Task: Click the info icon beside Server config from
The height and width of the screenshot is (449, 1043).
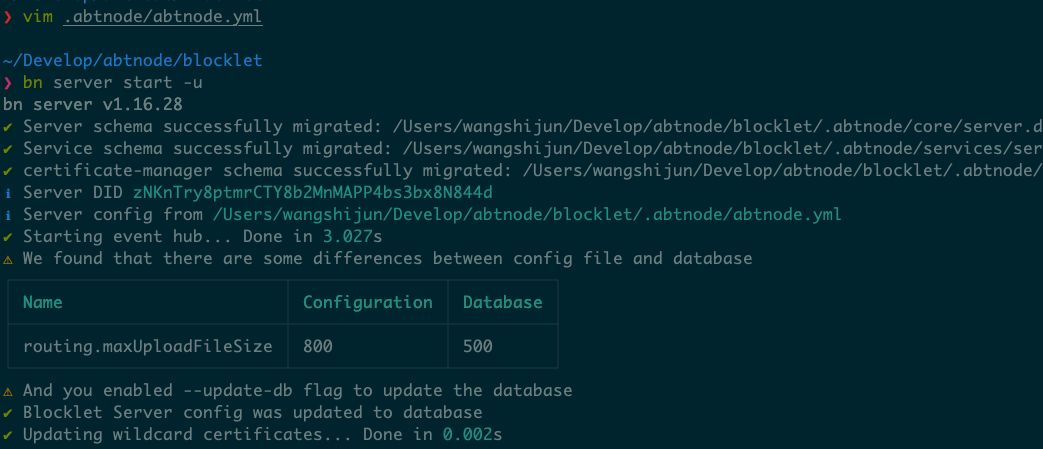Action: tap(8, 215)
